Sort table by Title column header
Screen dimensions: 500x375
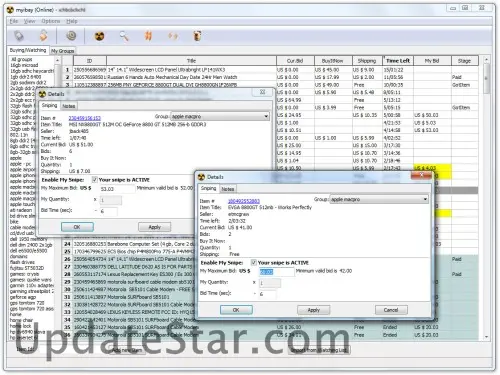tap(191, 61)
